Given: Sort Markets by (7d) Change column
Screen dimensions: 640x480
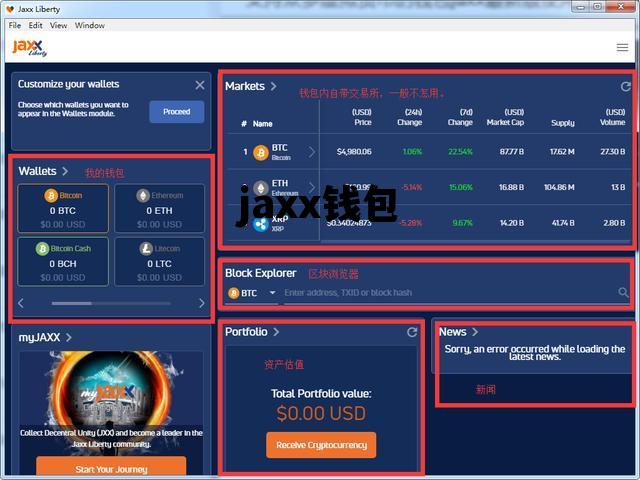Looking at the screenshot, I should pyautogui.click(x=460, y=117).
